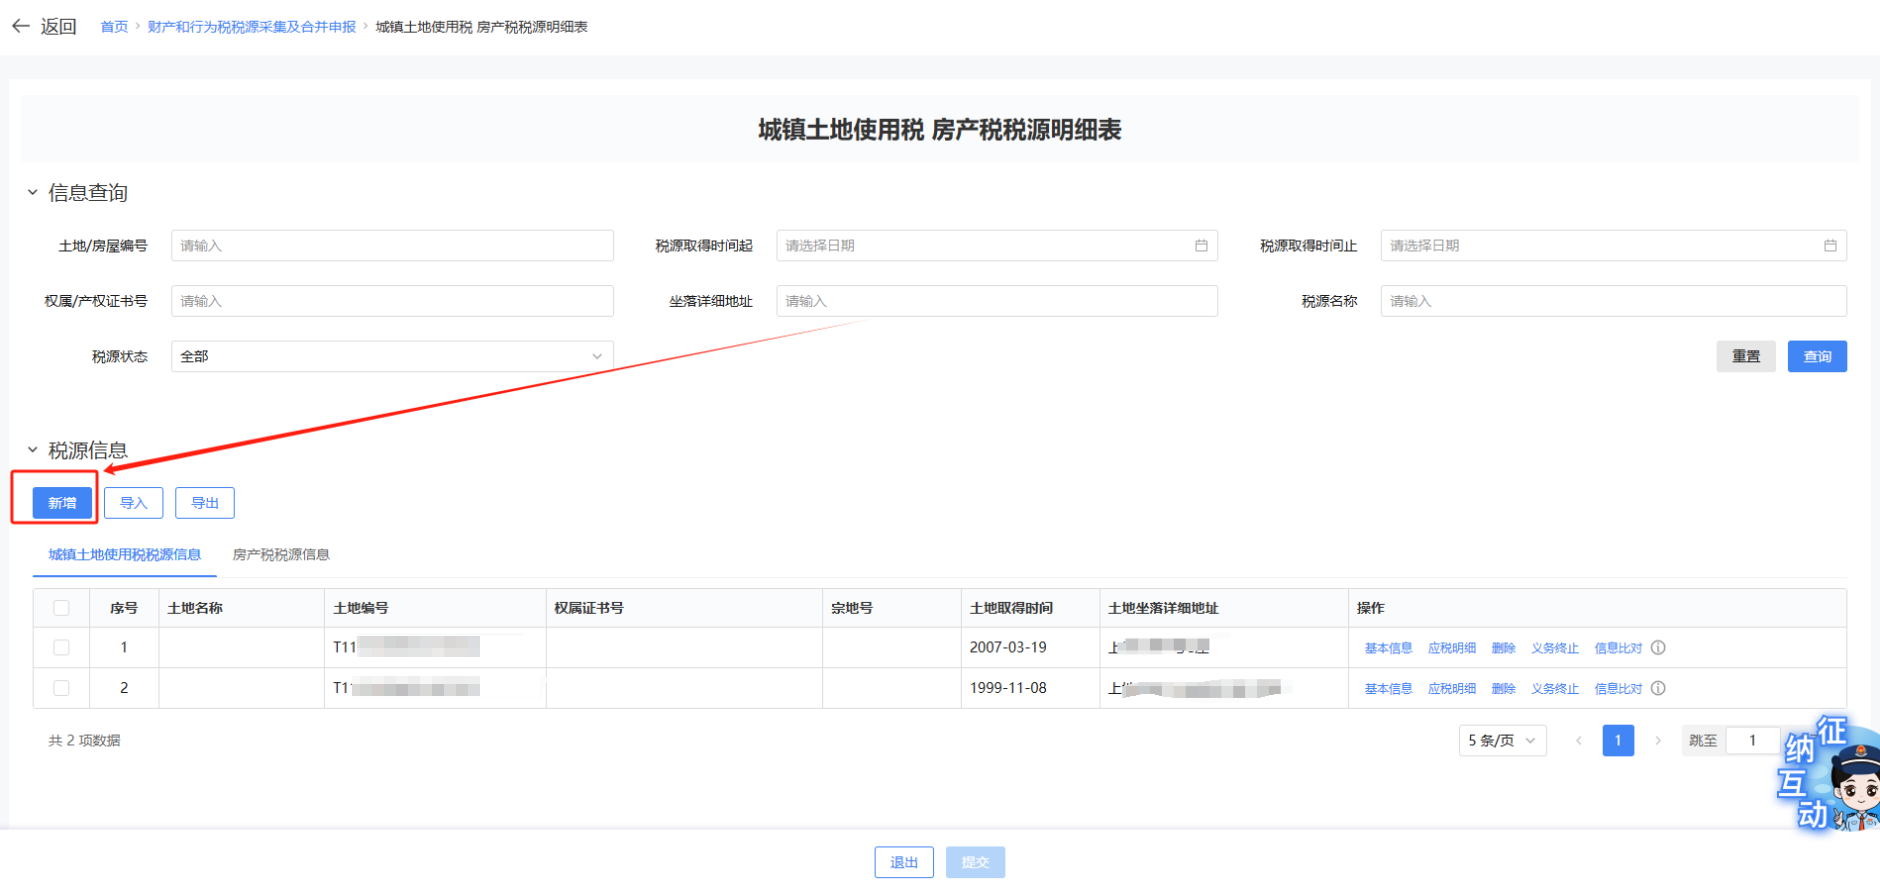
Task: Open the 税源状态 dropdown
Action: pos(392,357)
